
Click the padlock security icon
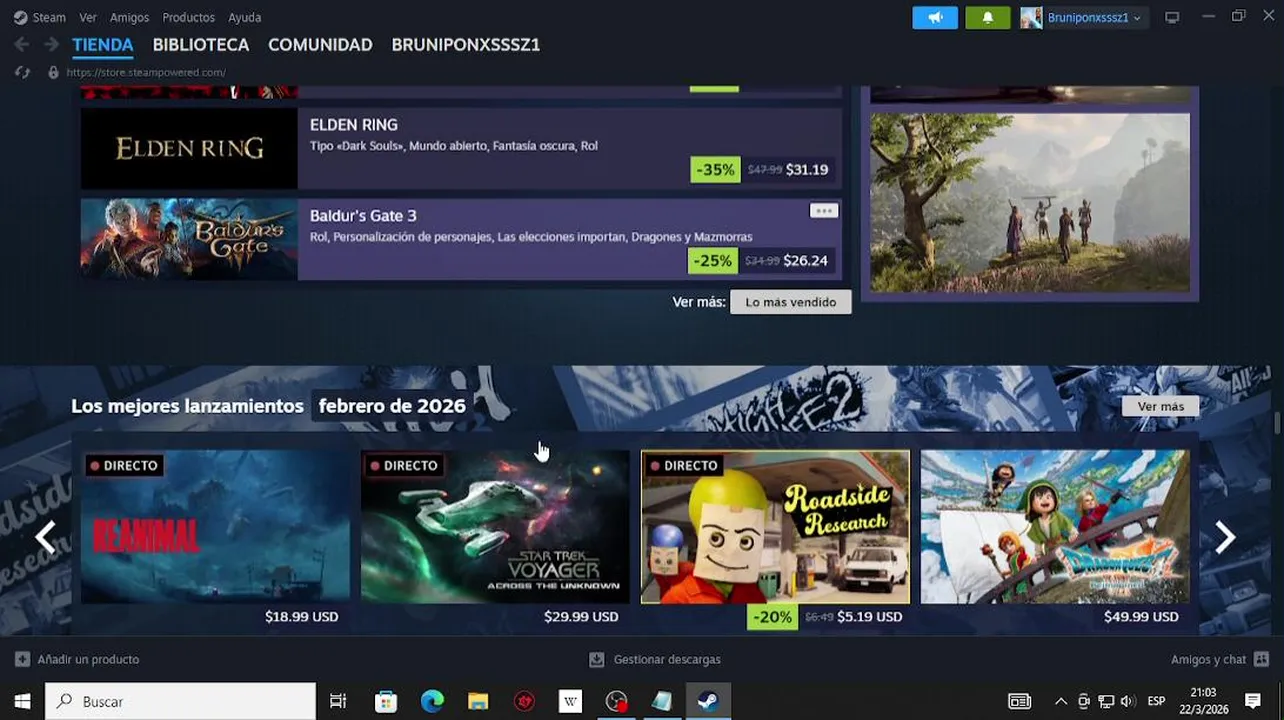pyautogui.click(x=53, y=72)
